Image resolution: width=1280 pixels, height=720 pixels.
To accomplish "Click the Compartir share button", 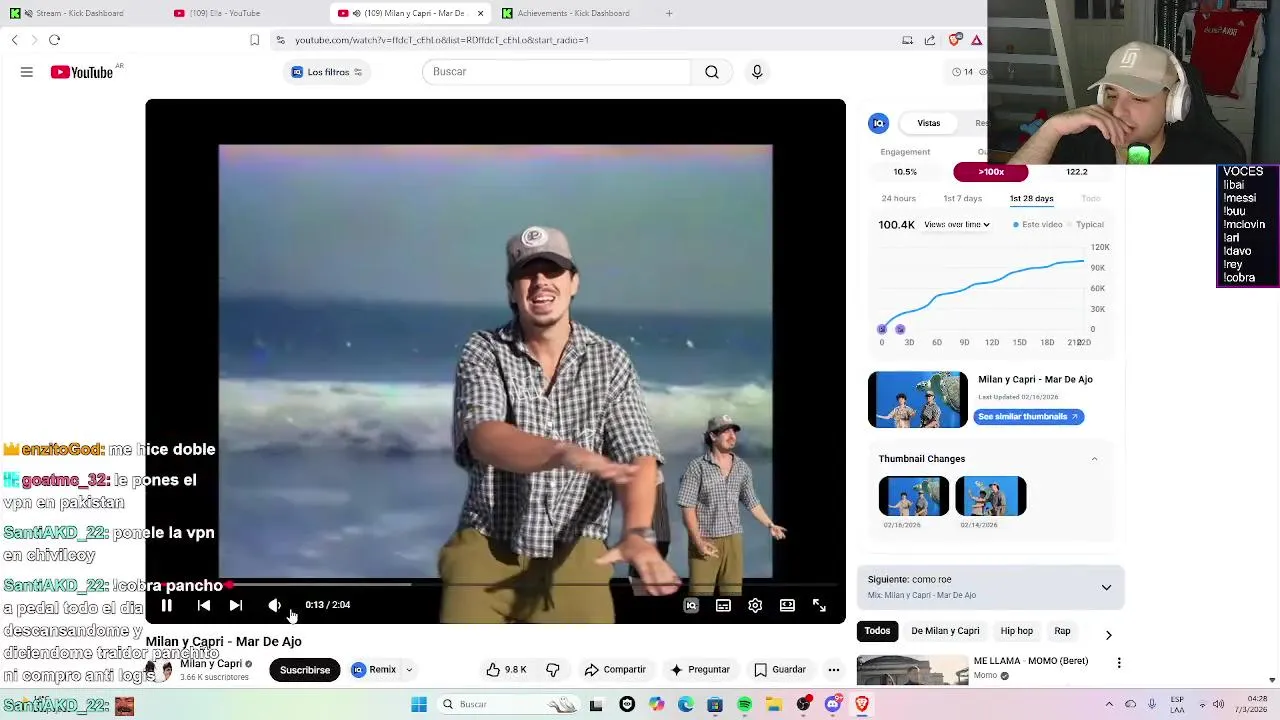I will (615, 670).
